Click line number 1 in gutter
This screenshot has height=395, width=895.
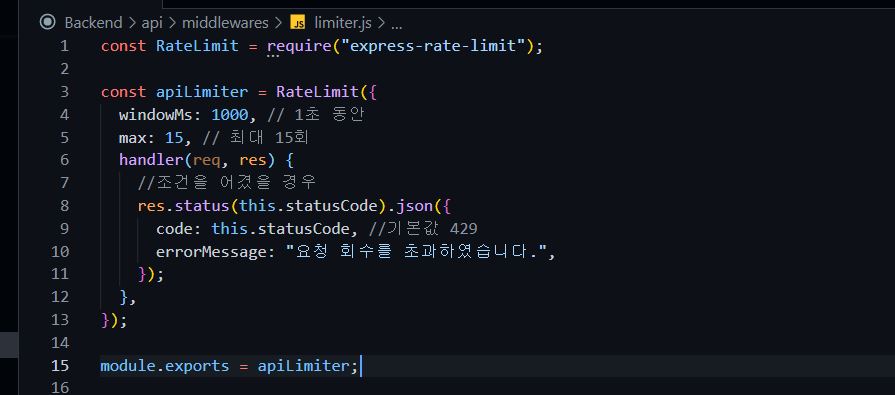[64, 46]
